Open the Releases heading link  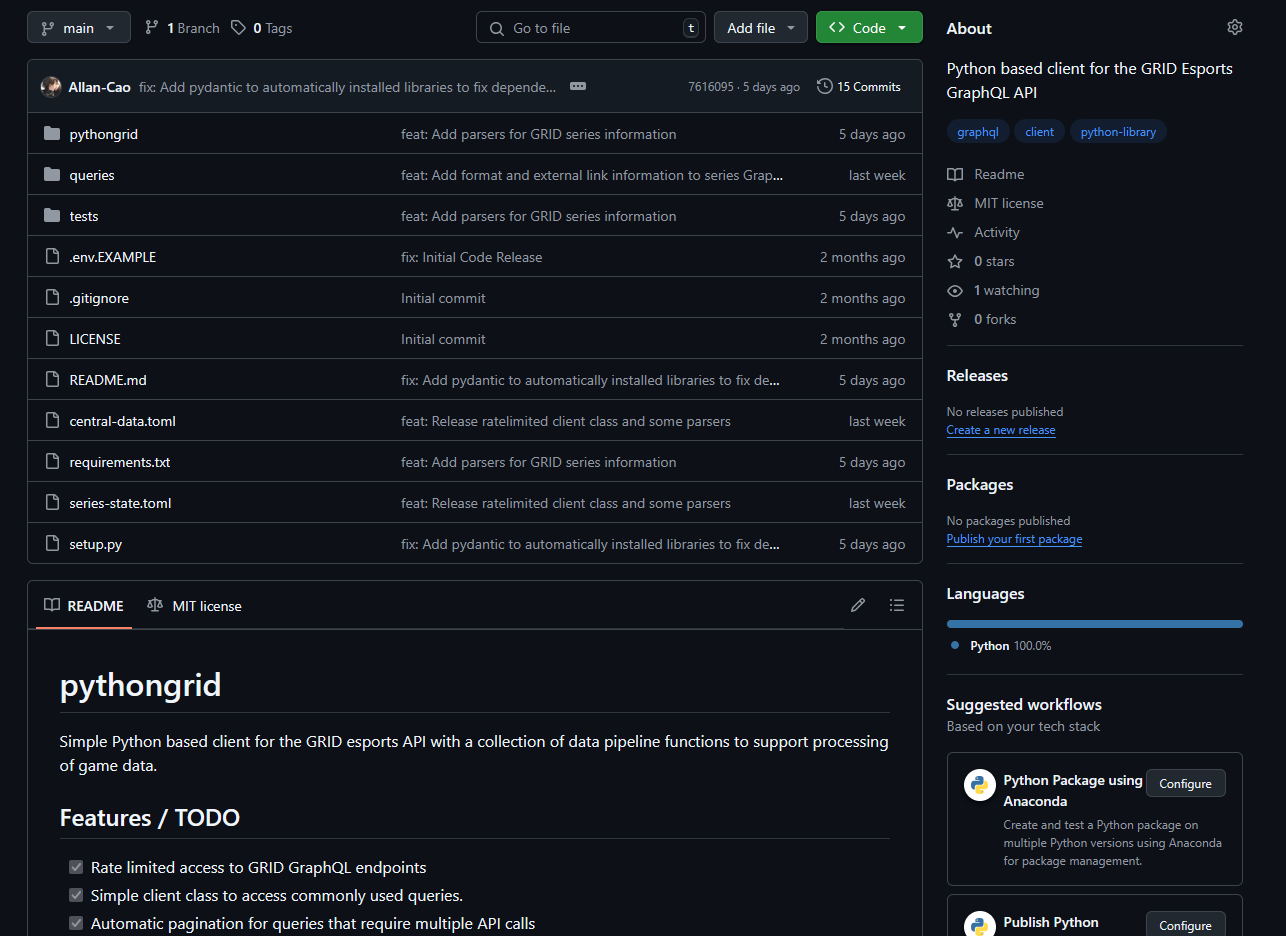pos(977,376)
